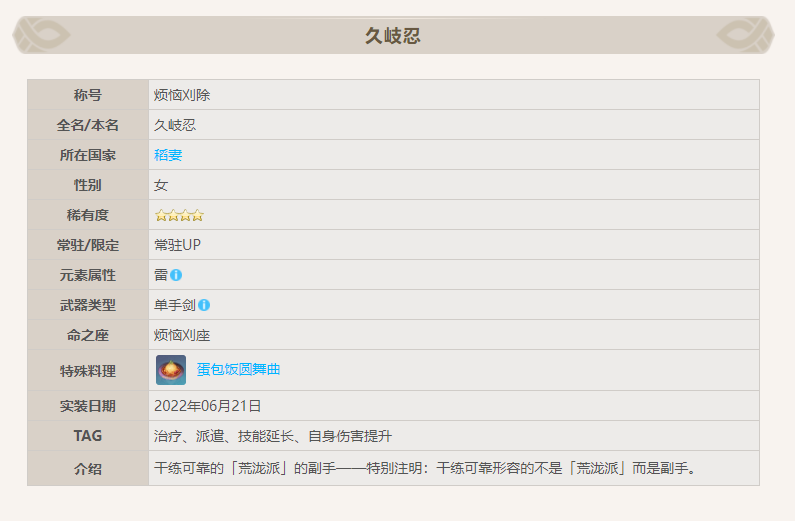This screenshot has width=795, height=521.
Task: Click the 命之座 row label
Action: pyautogui.click(x=88, y=335)
